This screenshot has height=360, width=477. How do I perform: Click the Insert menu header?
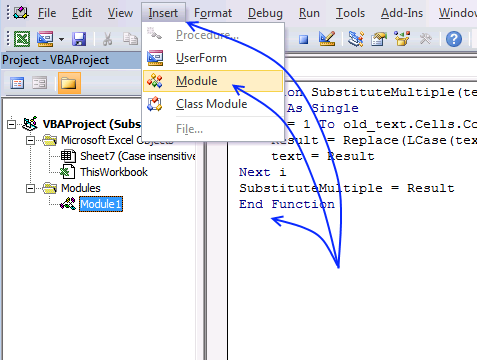pyautogui.click(x=163, y=13)
